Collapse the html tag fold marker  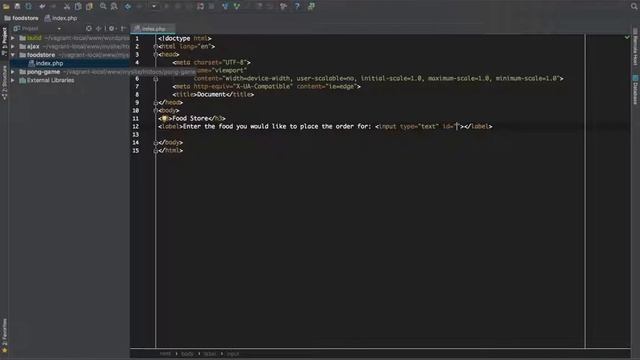coord(156,47)
